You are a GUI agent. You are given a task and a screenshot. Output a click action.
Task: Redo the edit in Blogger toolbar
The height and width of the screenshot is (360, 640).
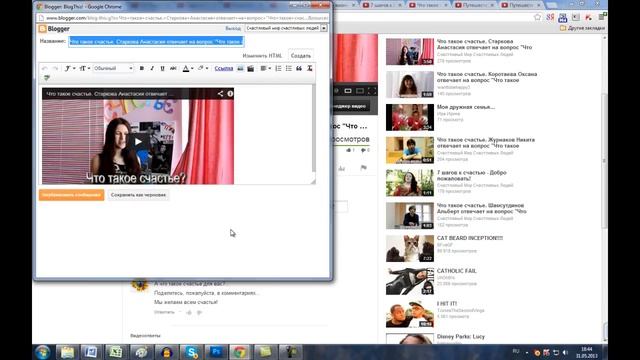point(55,68)
